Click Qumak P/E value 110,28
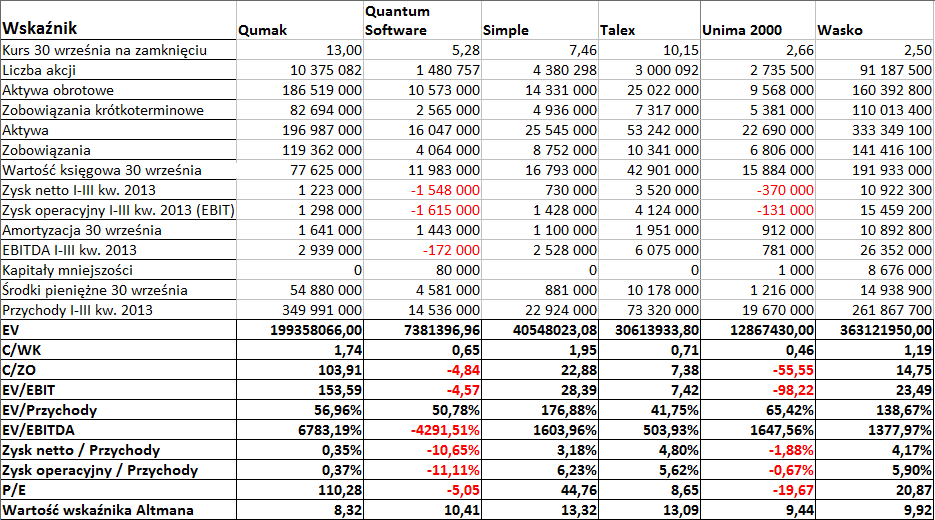 (x=339, y=490)
